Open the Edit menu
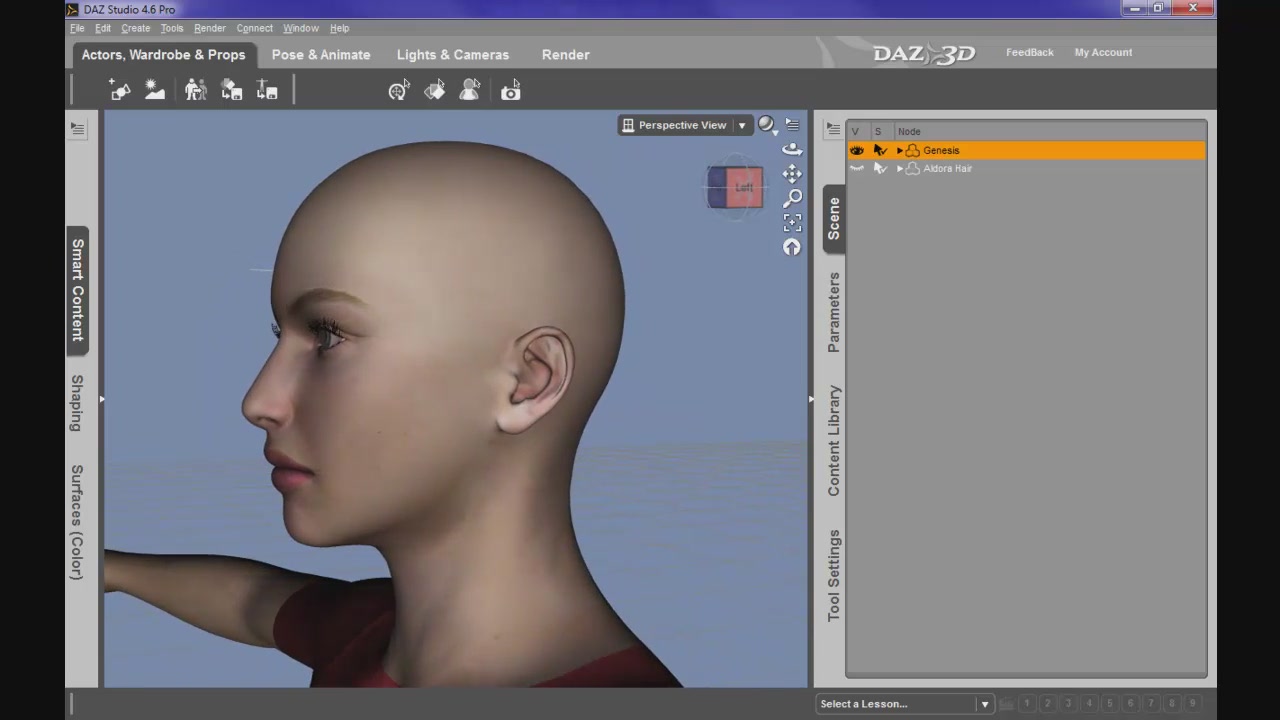The height and width of the screenshot is (720, 1280). click(x=103, y=28)
